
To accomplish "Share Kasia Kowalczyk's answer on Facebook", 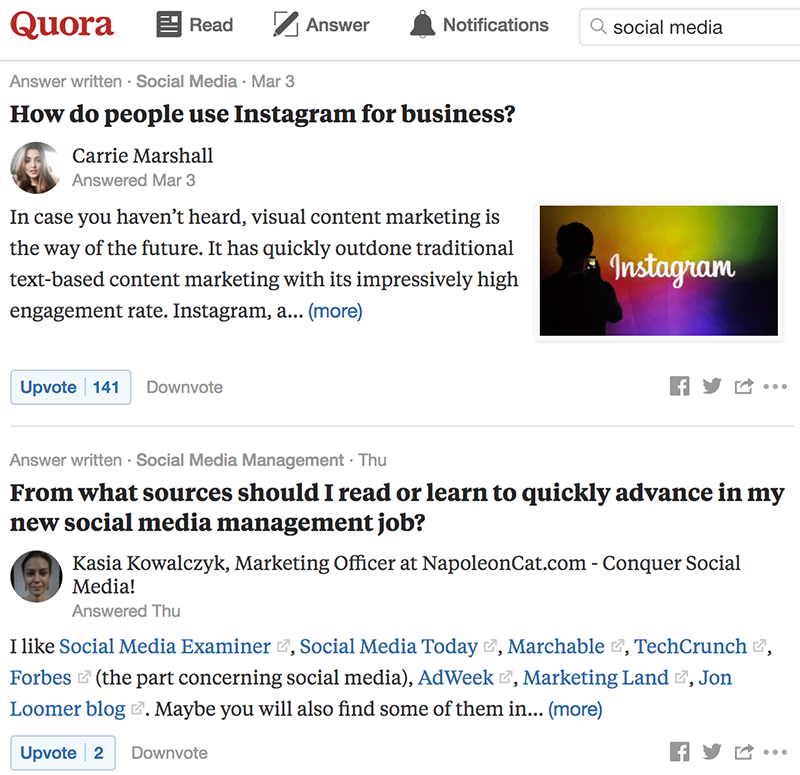I will [680, 752].
